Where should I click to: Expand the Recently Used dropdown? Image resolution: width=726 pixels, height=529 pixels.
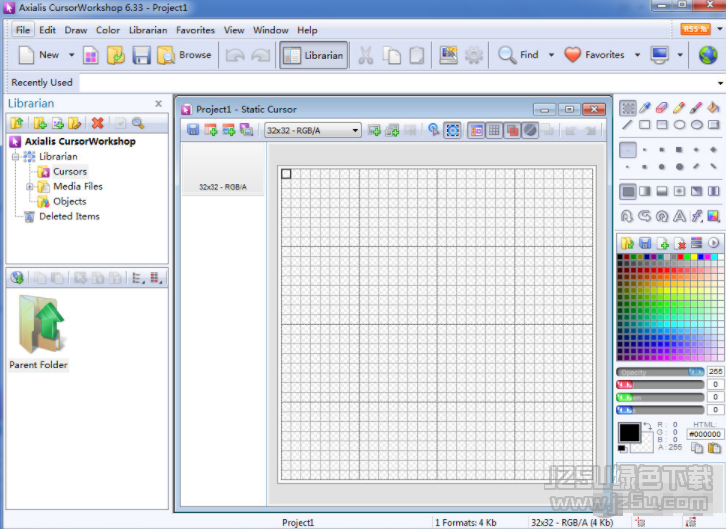point(720,83)
